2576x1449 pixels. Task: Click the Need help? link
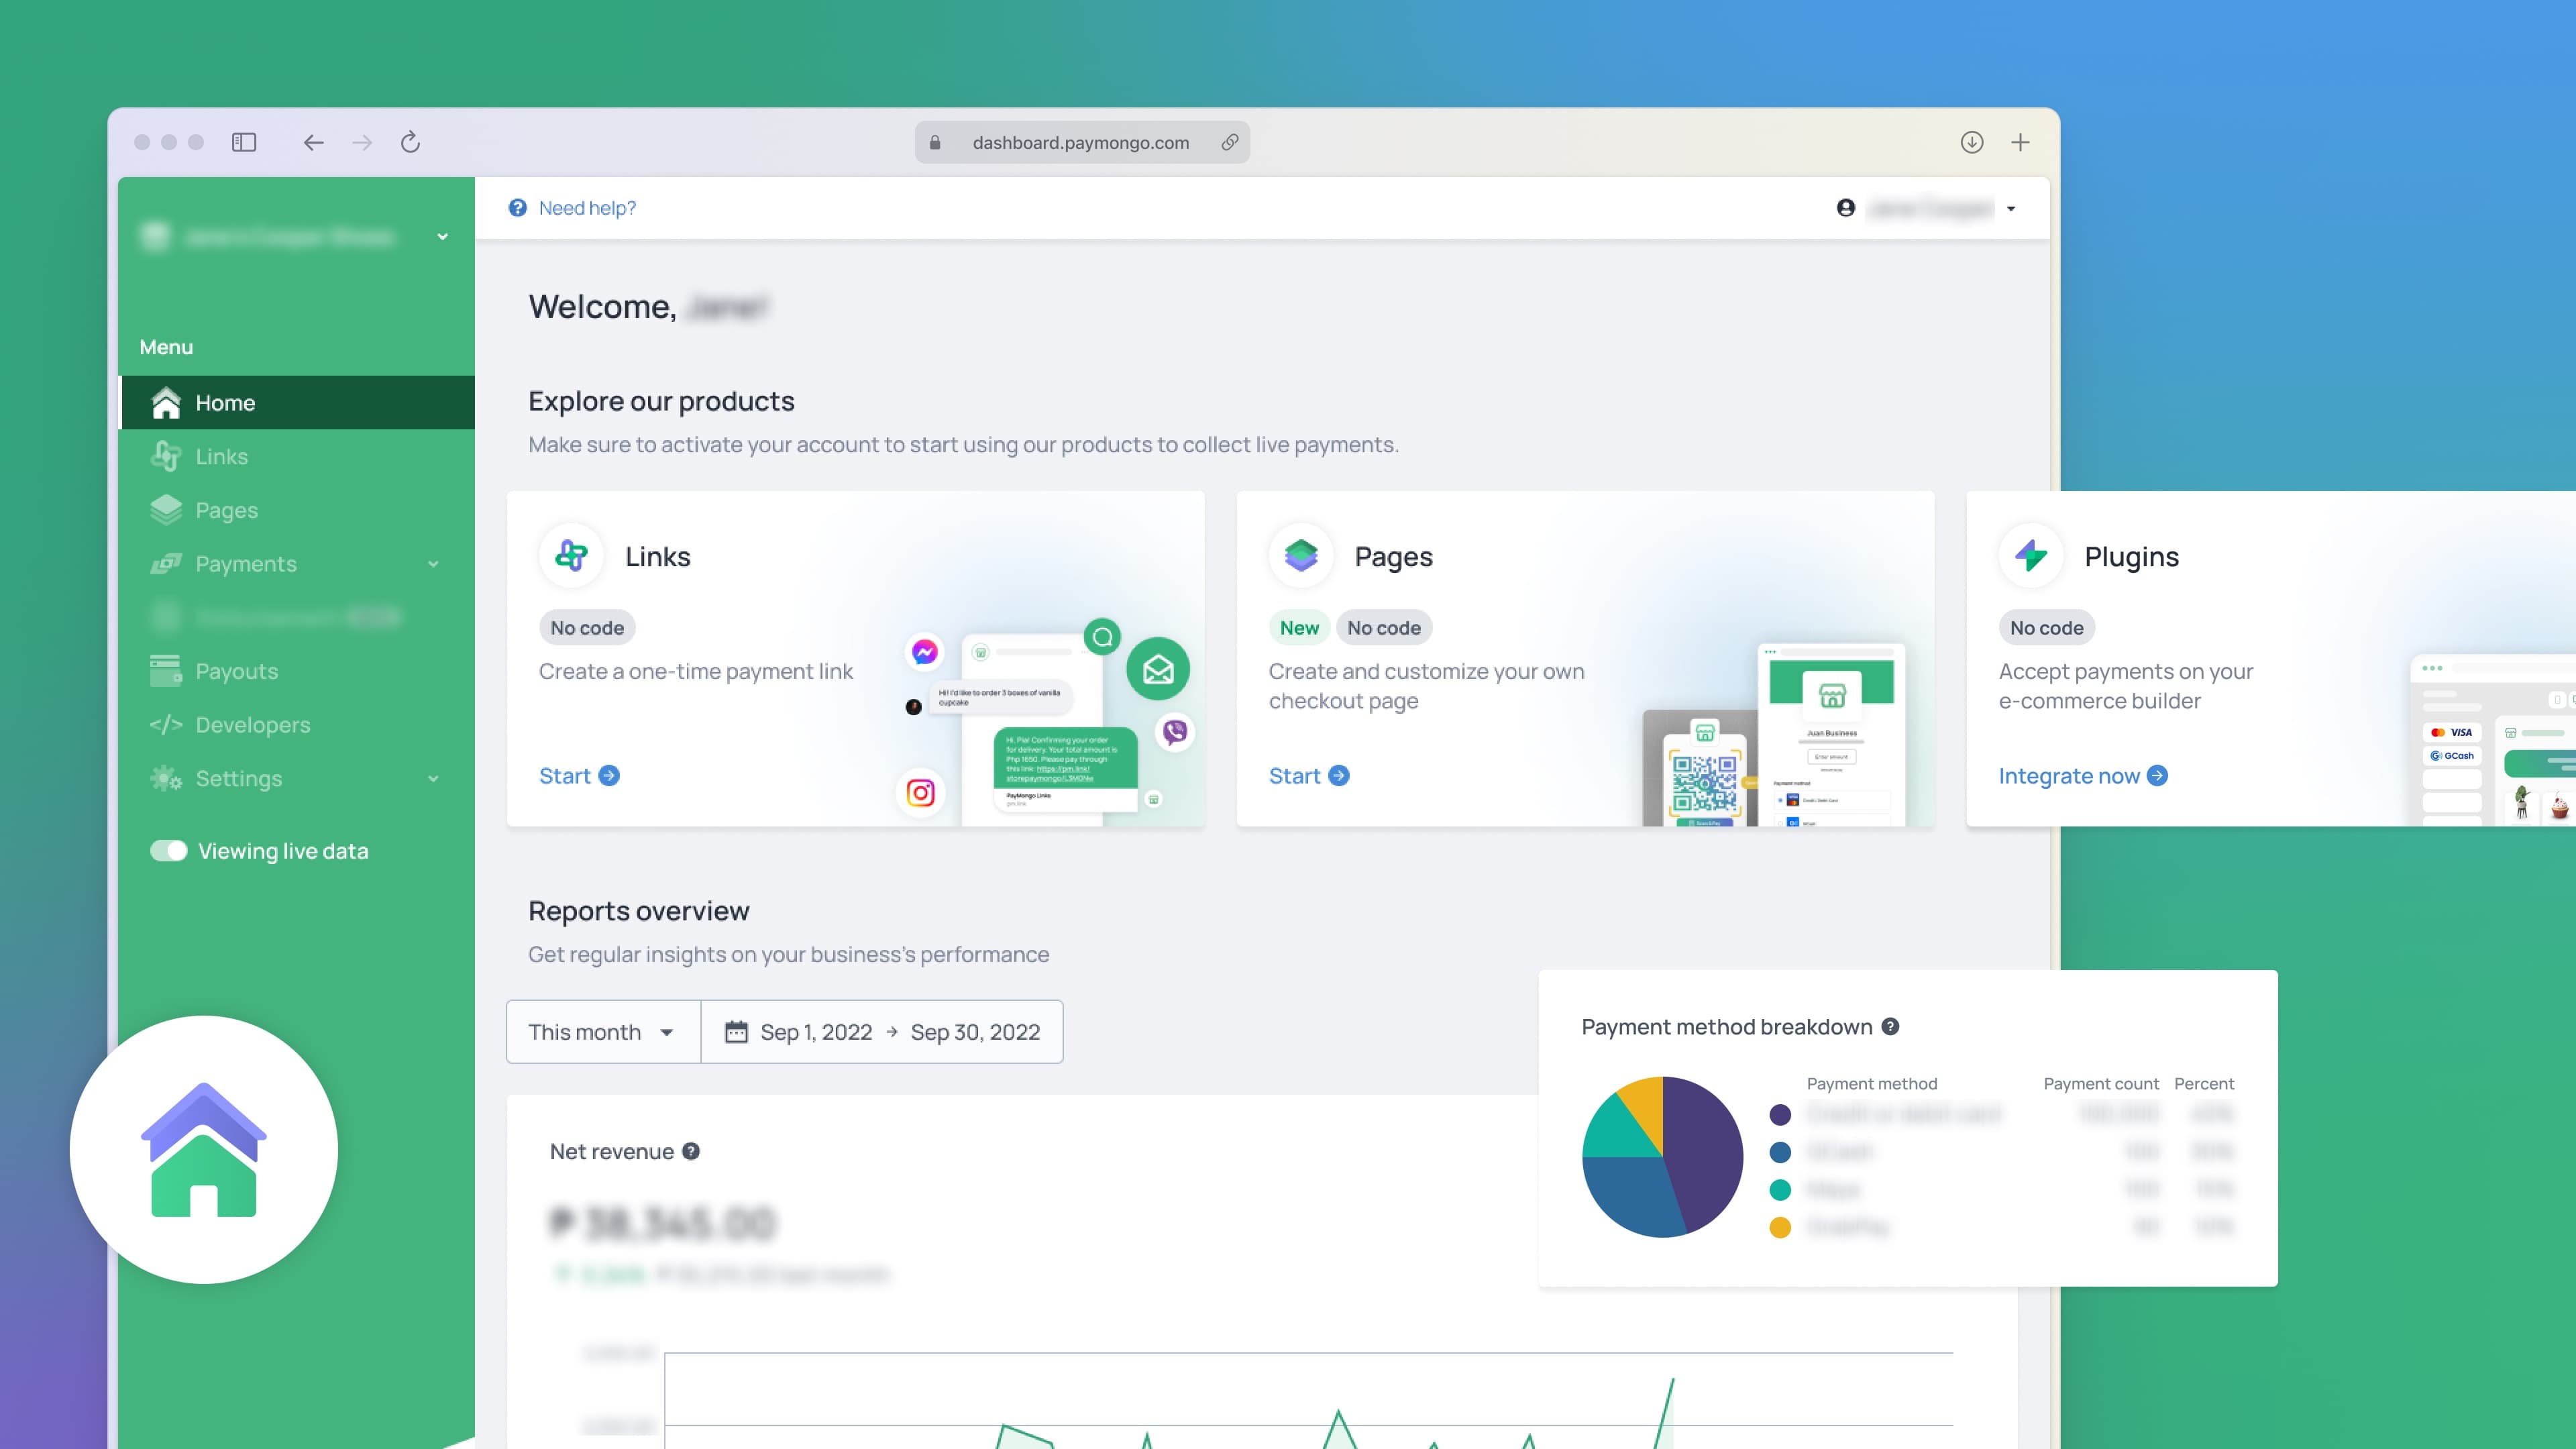[586, 207]
